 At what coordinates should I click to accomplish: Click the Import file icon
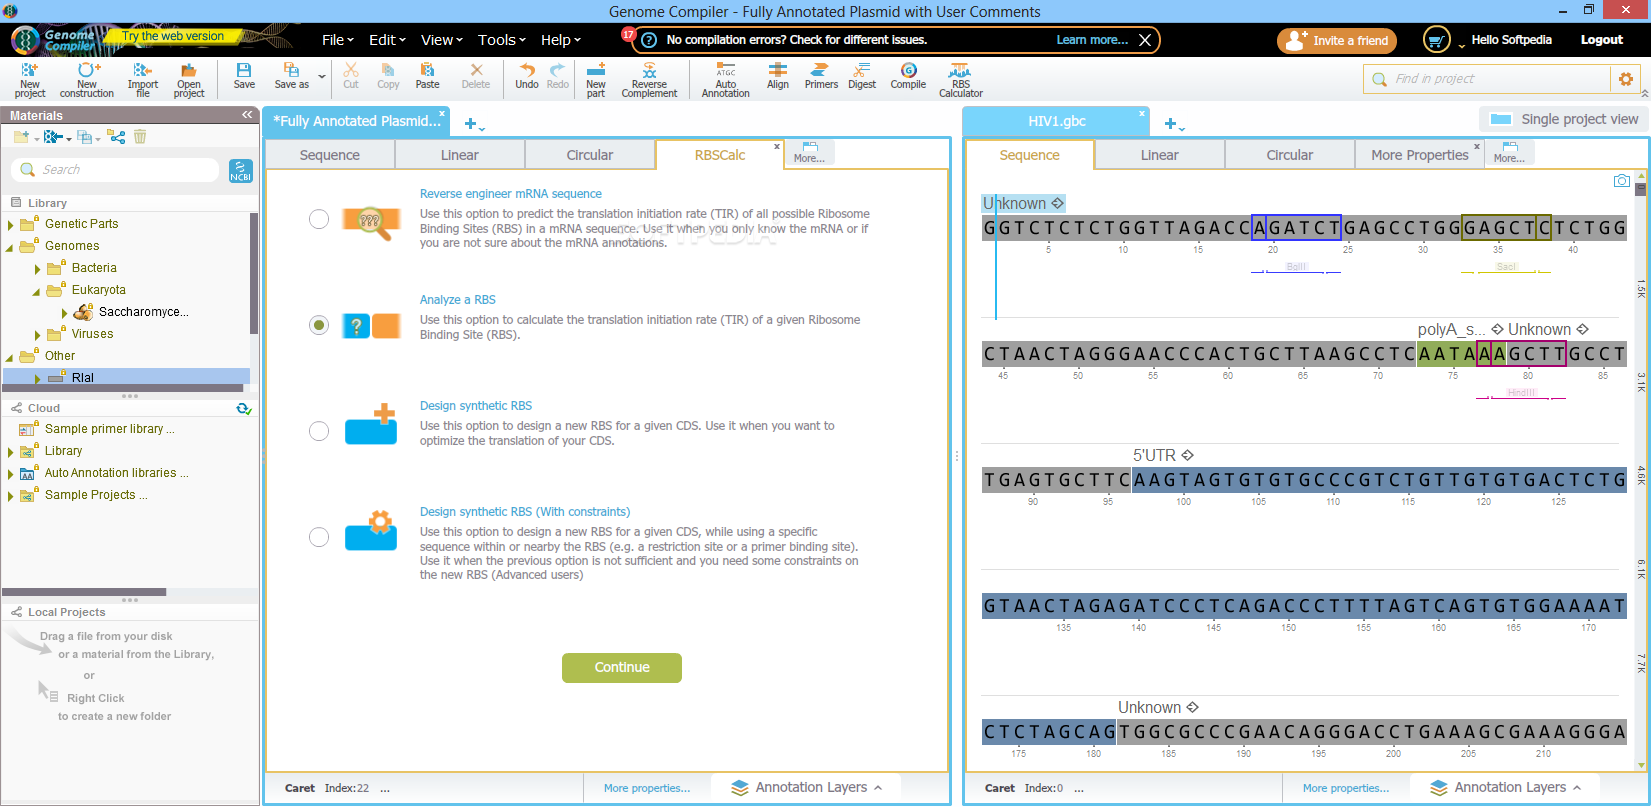(143, 79)
